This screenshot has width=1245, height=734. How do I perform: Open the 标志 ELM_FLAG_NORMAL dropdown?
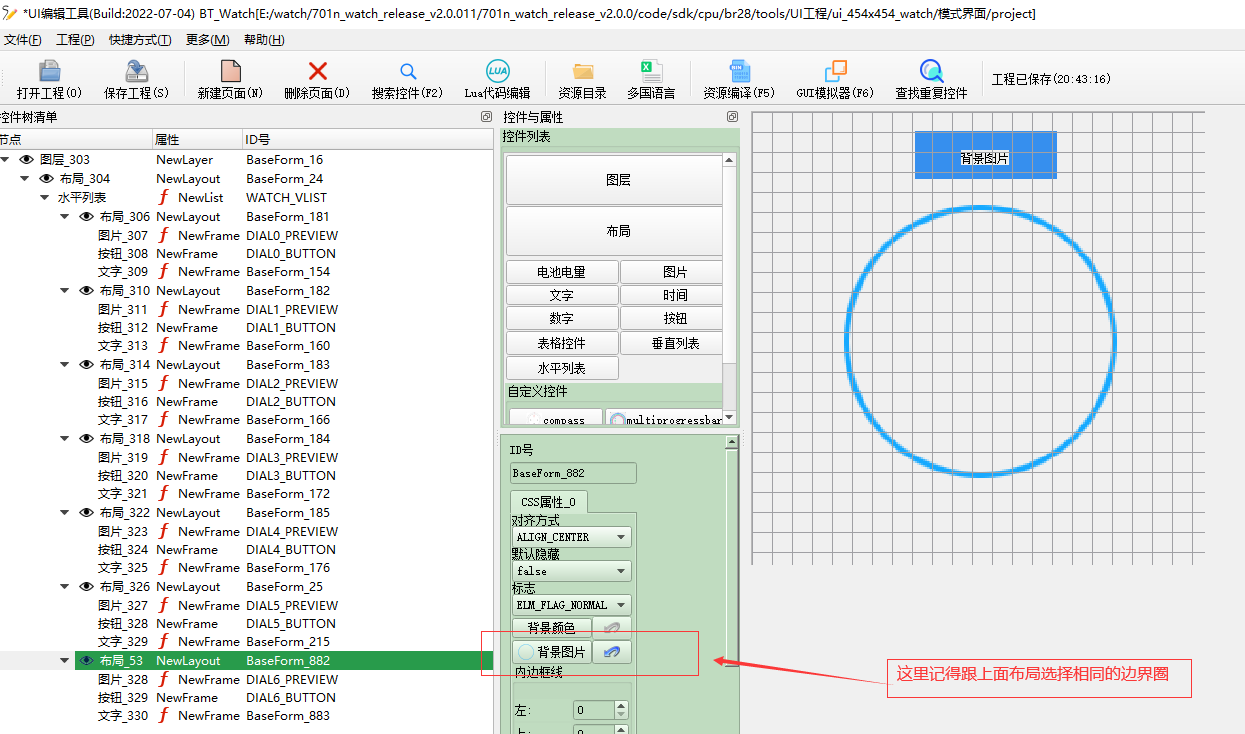pyautogui.click(x=571, y=605)
